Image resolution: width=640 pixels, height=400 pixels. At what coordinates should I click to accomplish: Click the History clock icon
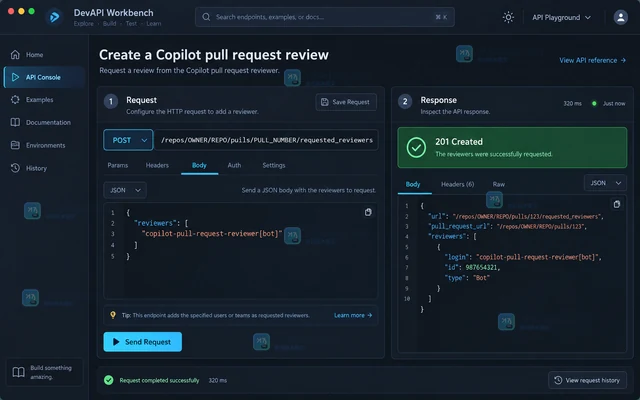pyautogui.click(x=15, y=168)
